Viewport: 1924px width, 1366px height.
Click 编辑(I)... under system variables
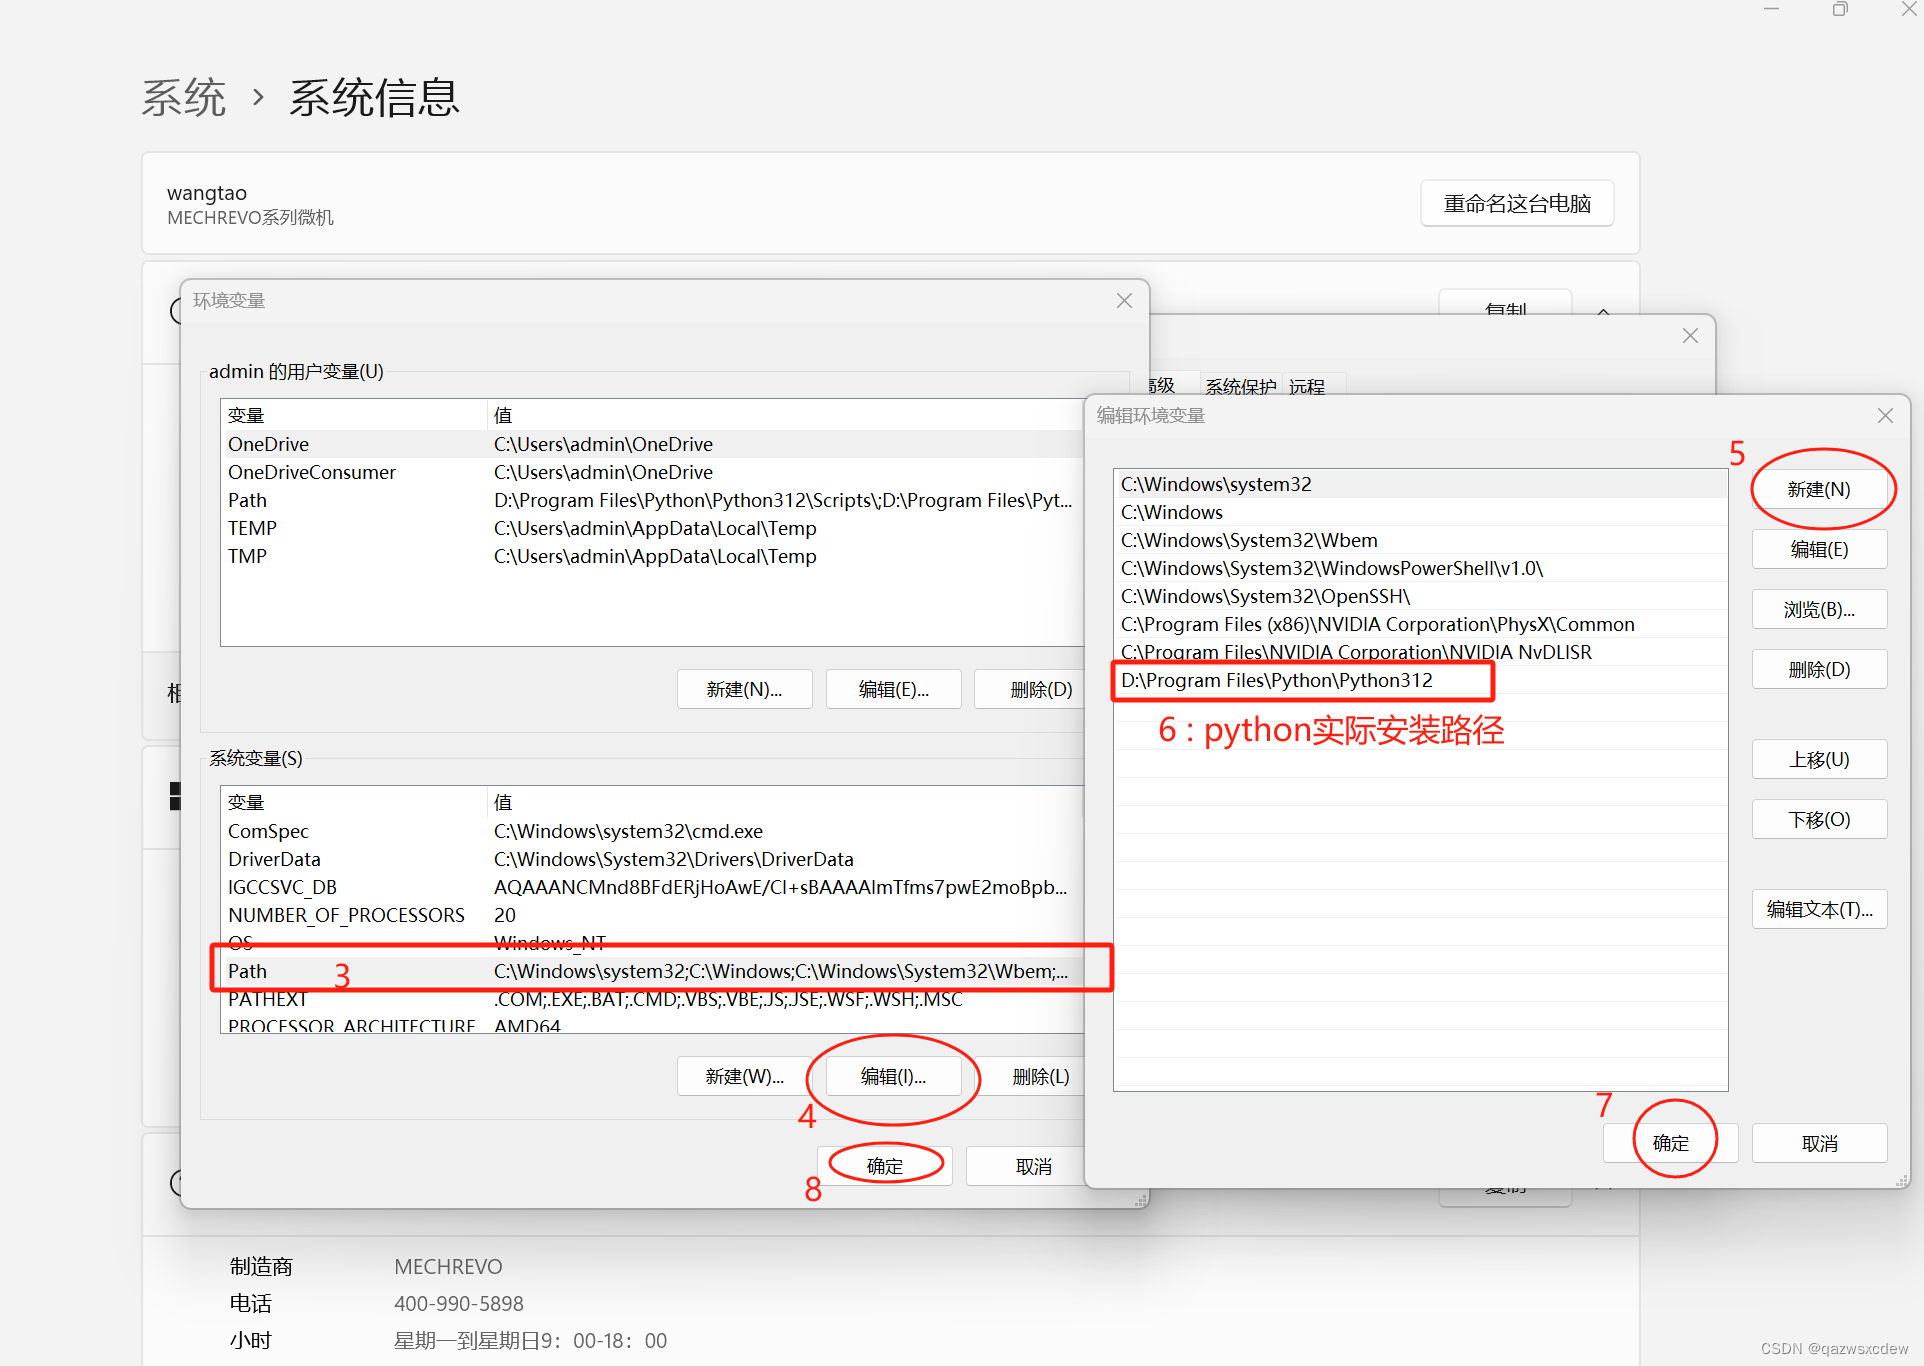tap(893, 1076)
